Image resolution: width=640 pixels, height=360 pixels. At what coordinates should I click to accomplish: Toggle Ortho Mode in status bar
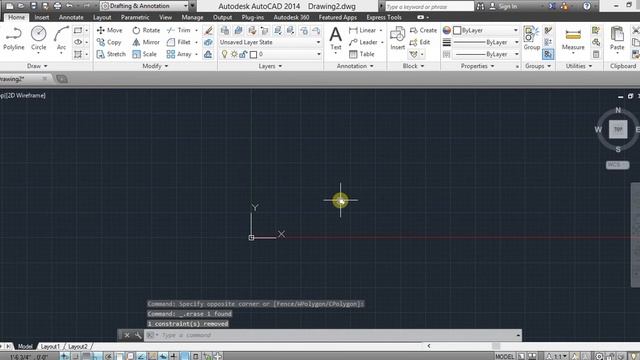click(x=97, y=356)
